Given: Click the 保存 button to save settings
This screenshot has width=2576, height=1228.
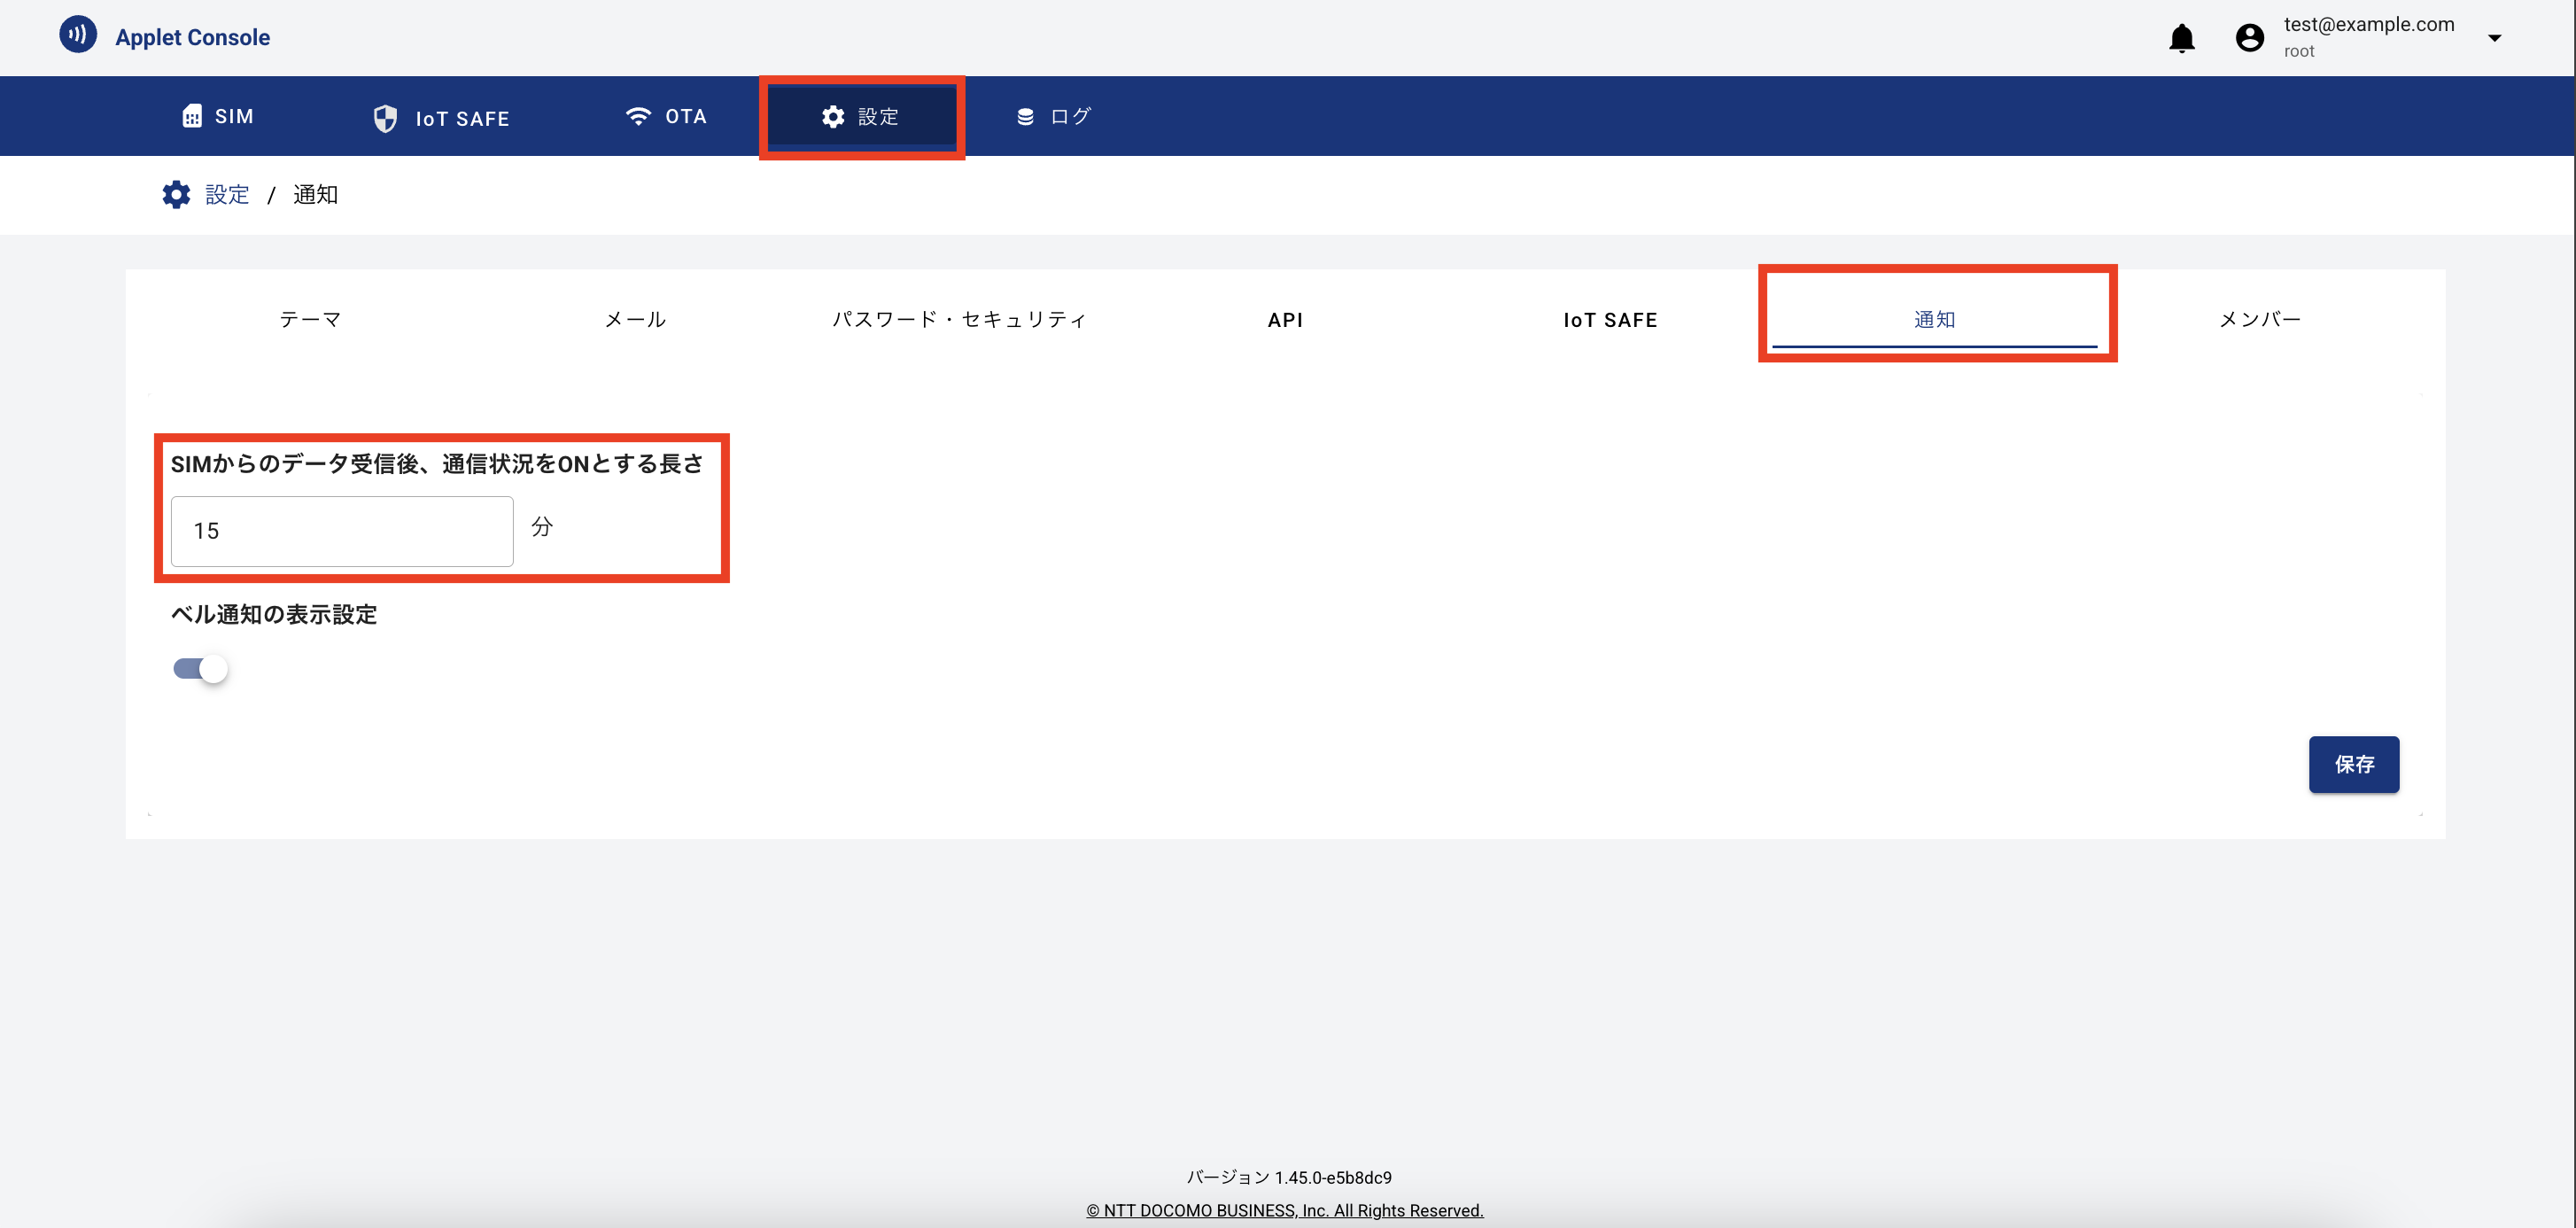Looking at the screenshot, I should 2354,764.
